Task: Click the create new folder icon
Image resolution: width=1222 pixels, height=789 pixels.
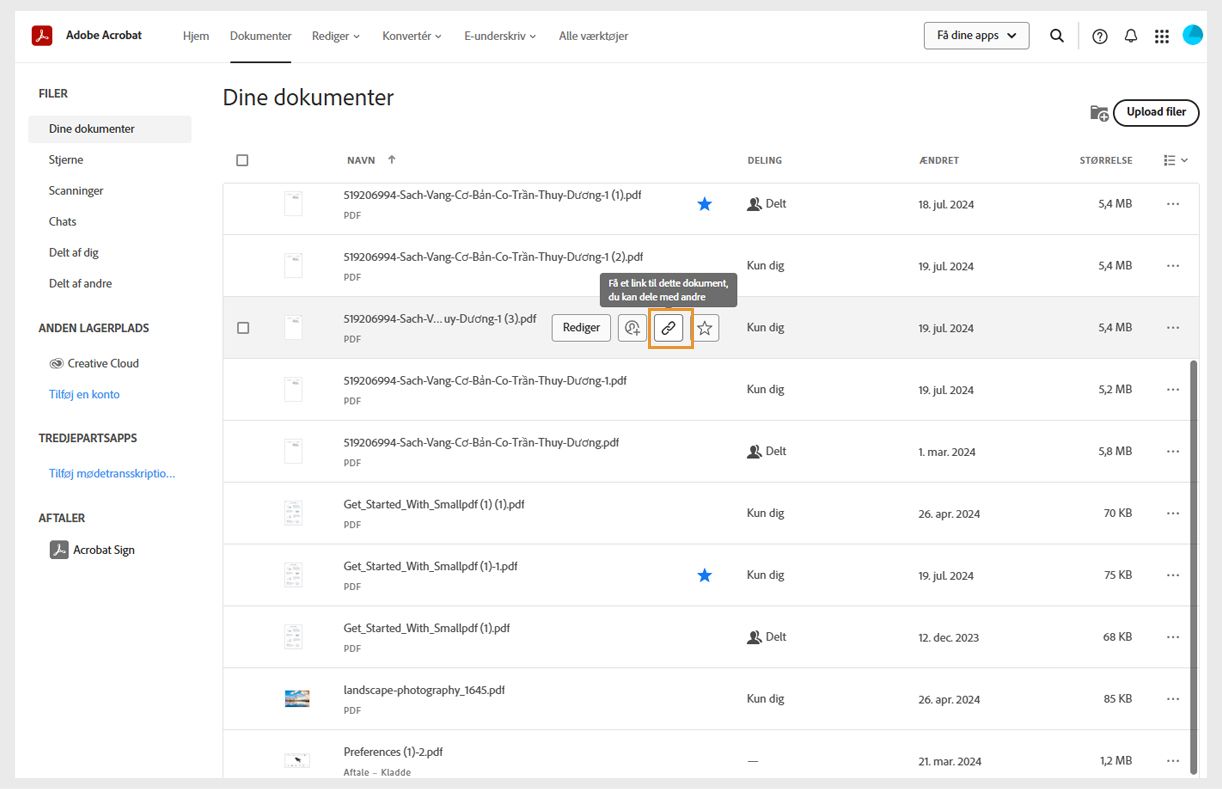Action: coord(1099,113)
